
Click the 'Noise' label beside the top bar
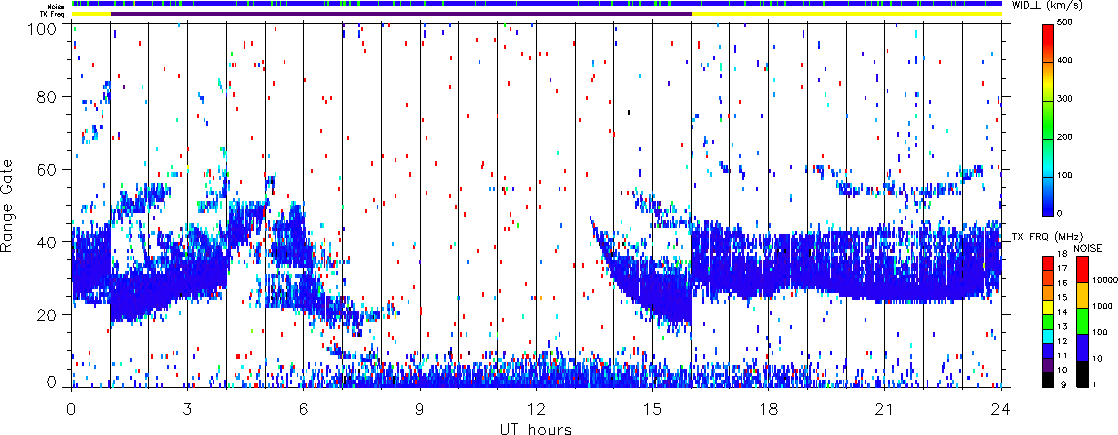click(x=57, y=5)
